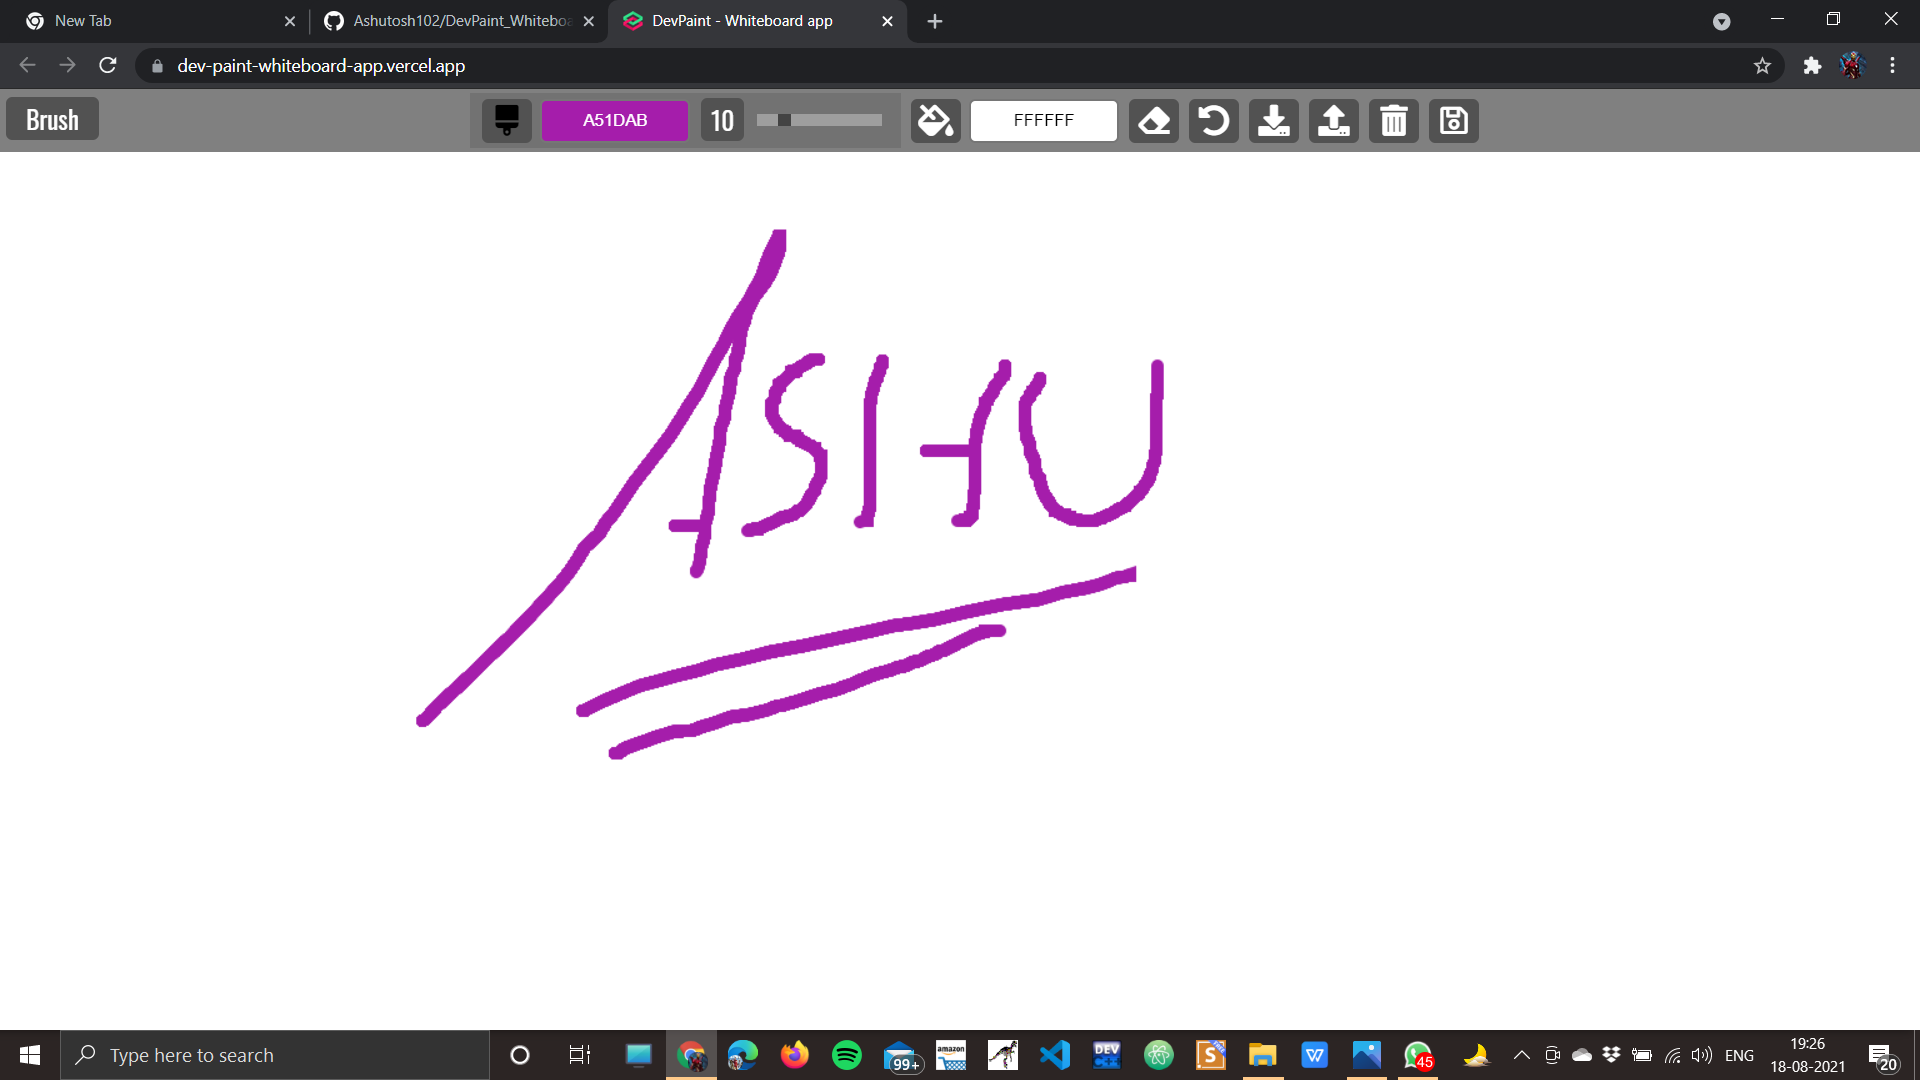
Task: Select the brush tool icon
Action: point(506,120)
